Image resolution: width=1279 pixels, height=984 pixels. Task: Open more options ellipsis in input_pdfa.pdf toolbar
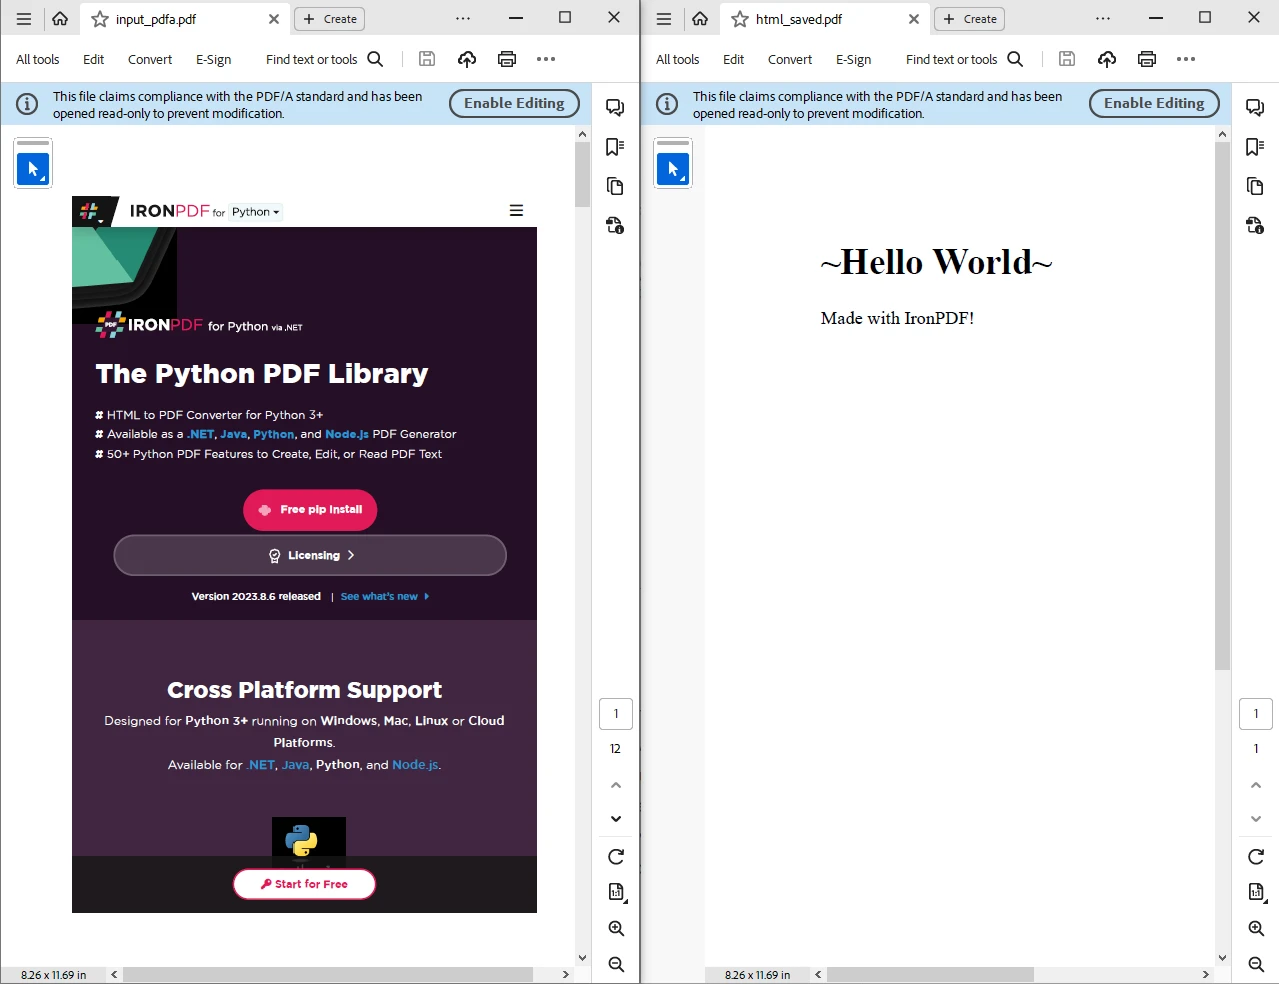(x=546, y=59)
